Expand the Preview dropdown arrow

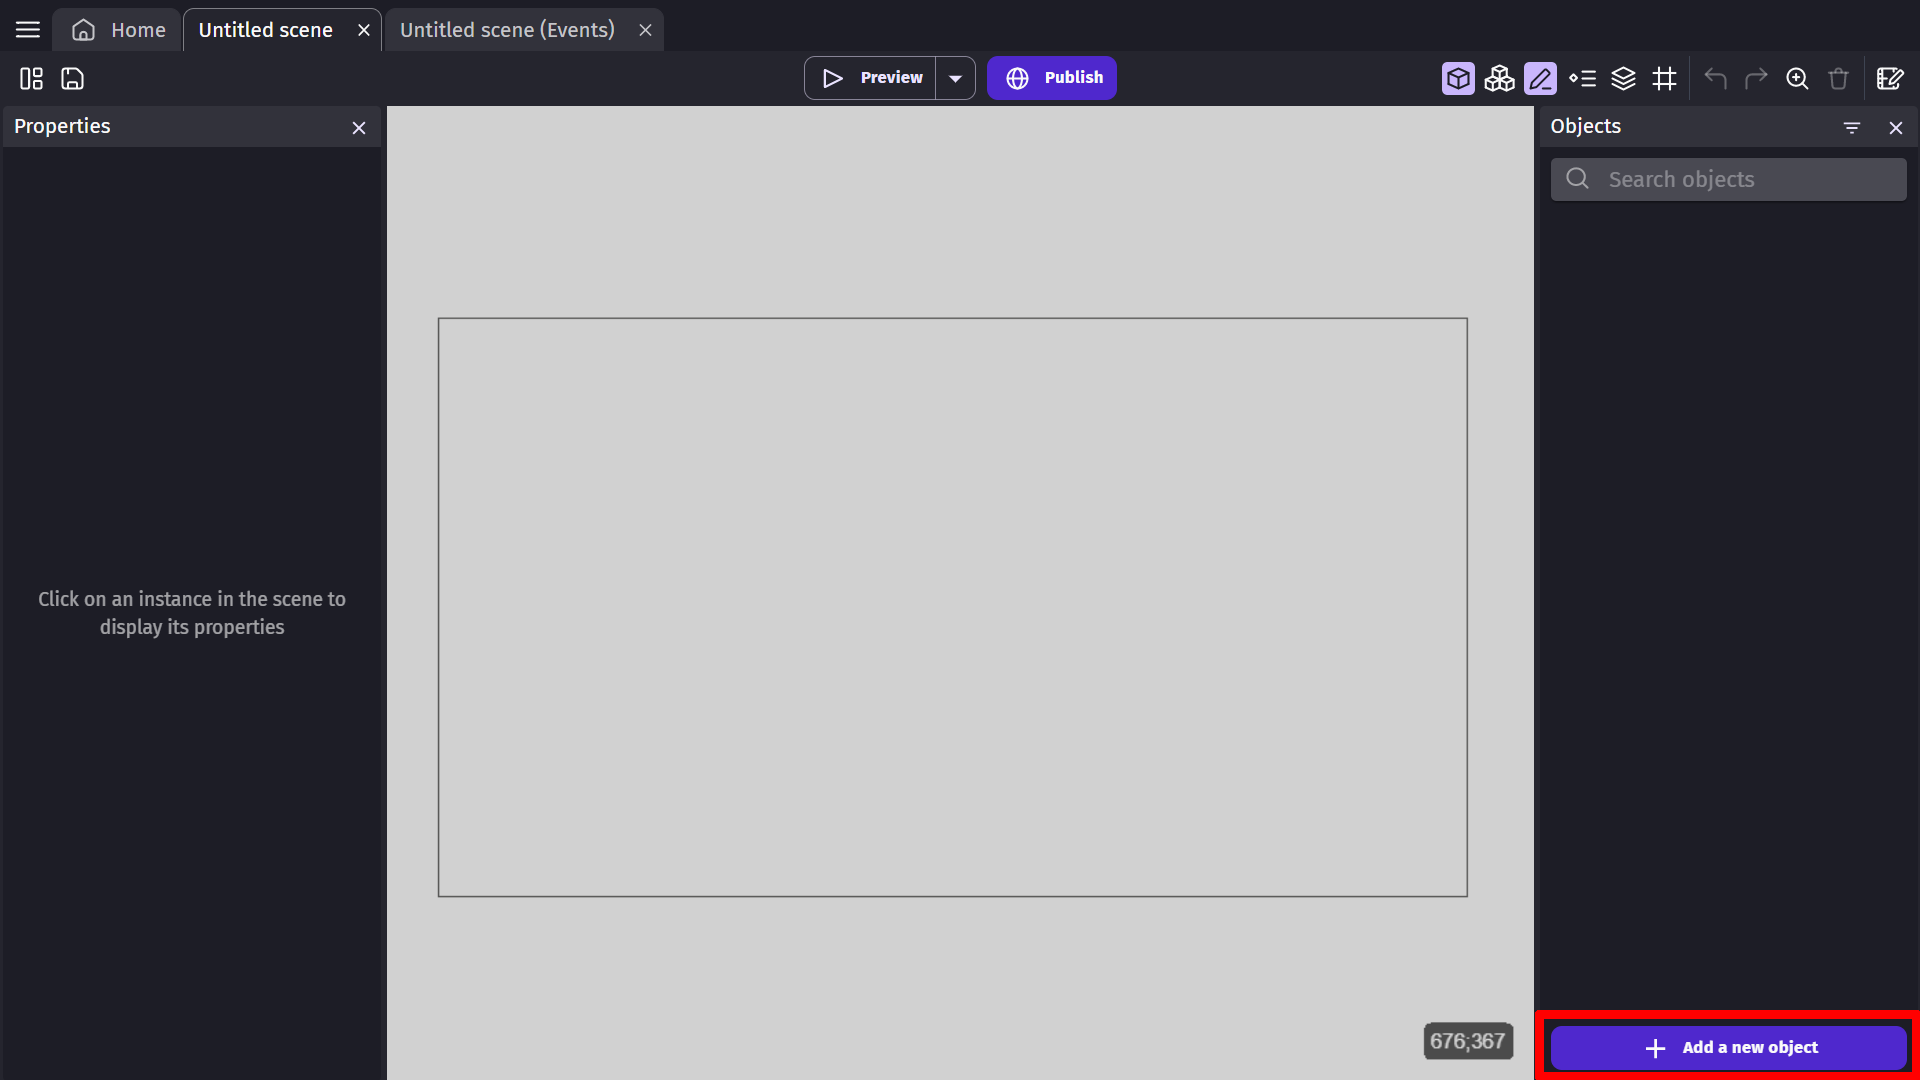956,78
